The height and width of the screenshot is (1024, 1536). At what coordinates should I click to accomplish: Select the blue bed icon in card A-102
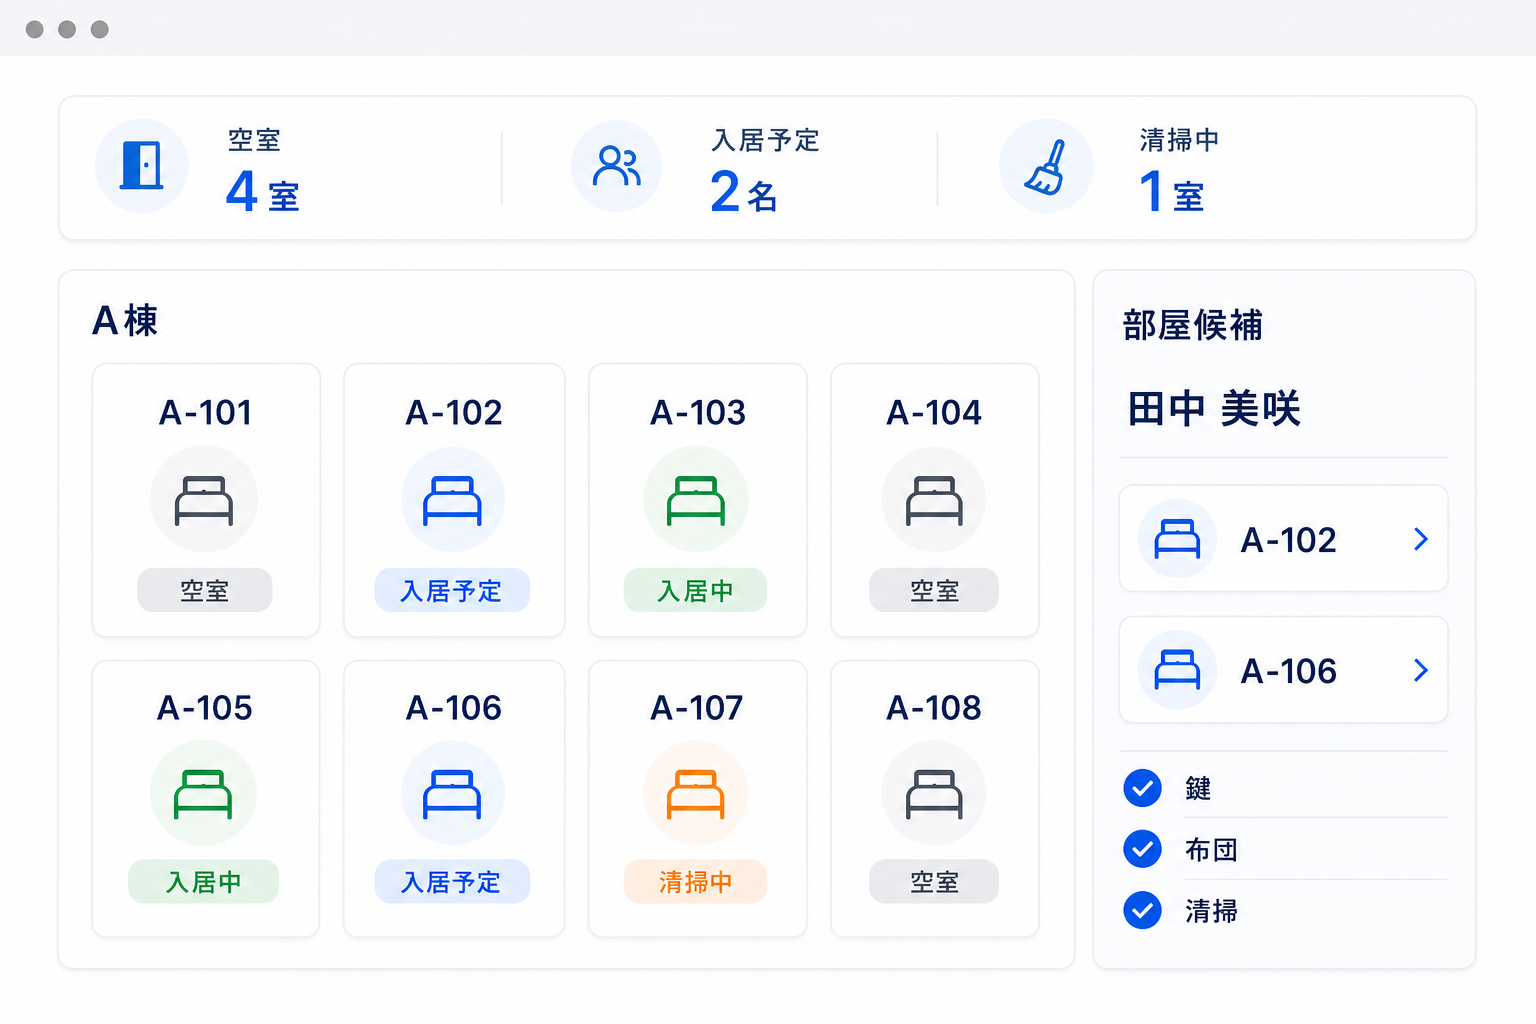(x=452, y=500)
